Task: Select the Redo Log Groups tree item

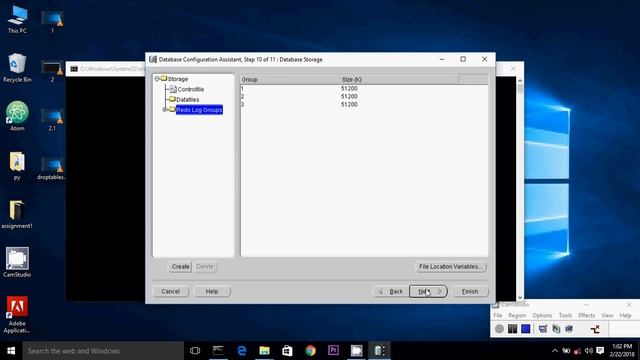Action: tap(199, 110)
